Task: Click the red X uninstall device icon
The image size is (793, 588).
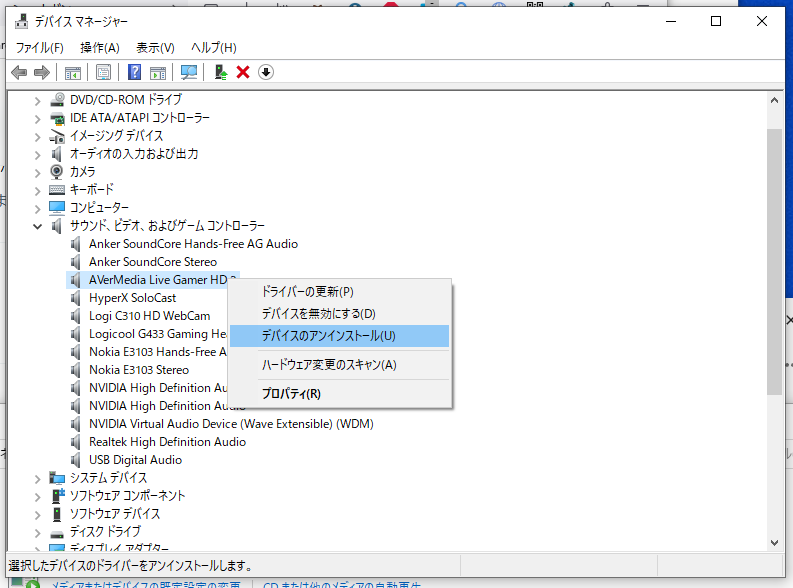Action: [x=243, y=72]
